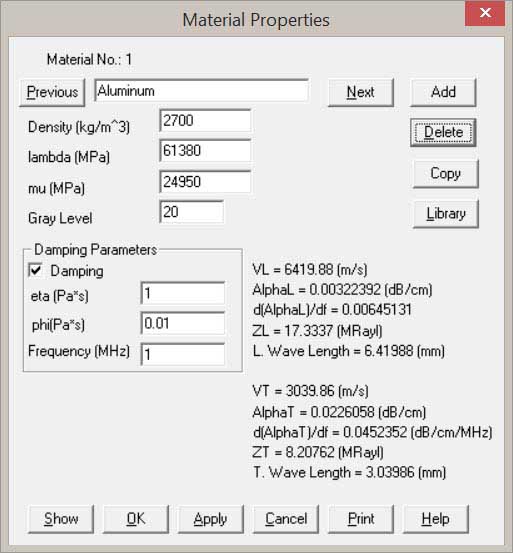Open the material Library
513x553 pixels.
click(x=446, y=214)
